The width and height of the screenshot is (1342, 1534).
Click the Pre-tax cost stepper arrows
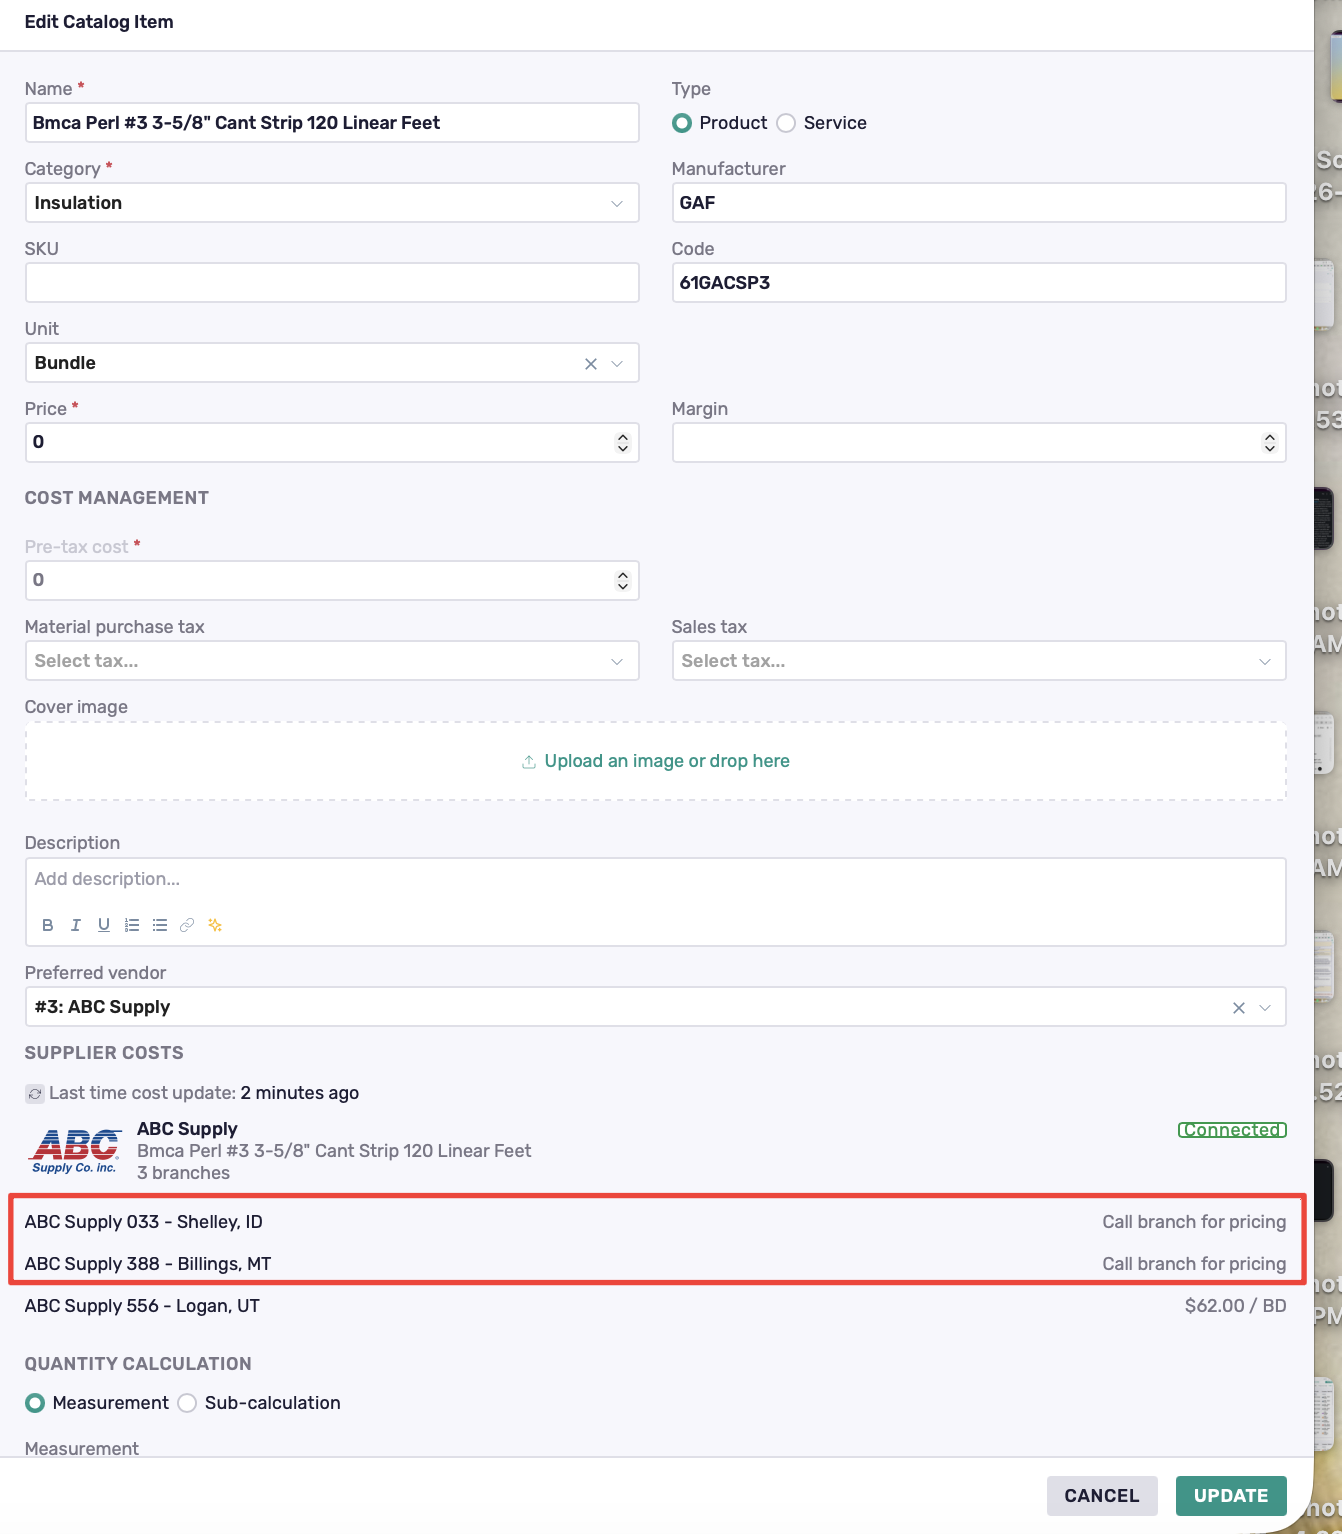[623, 581]
